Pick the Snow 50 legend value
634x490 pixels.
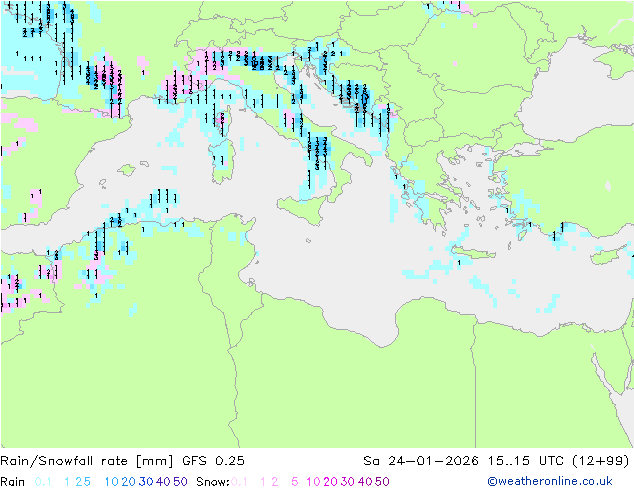(382, 482)
